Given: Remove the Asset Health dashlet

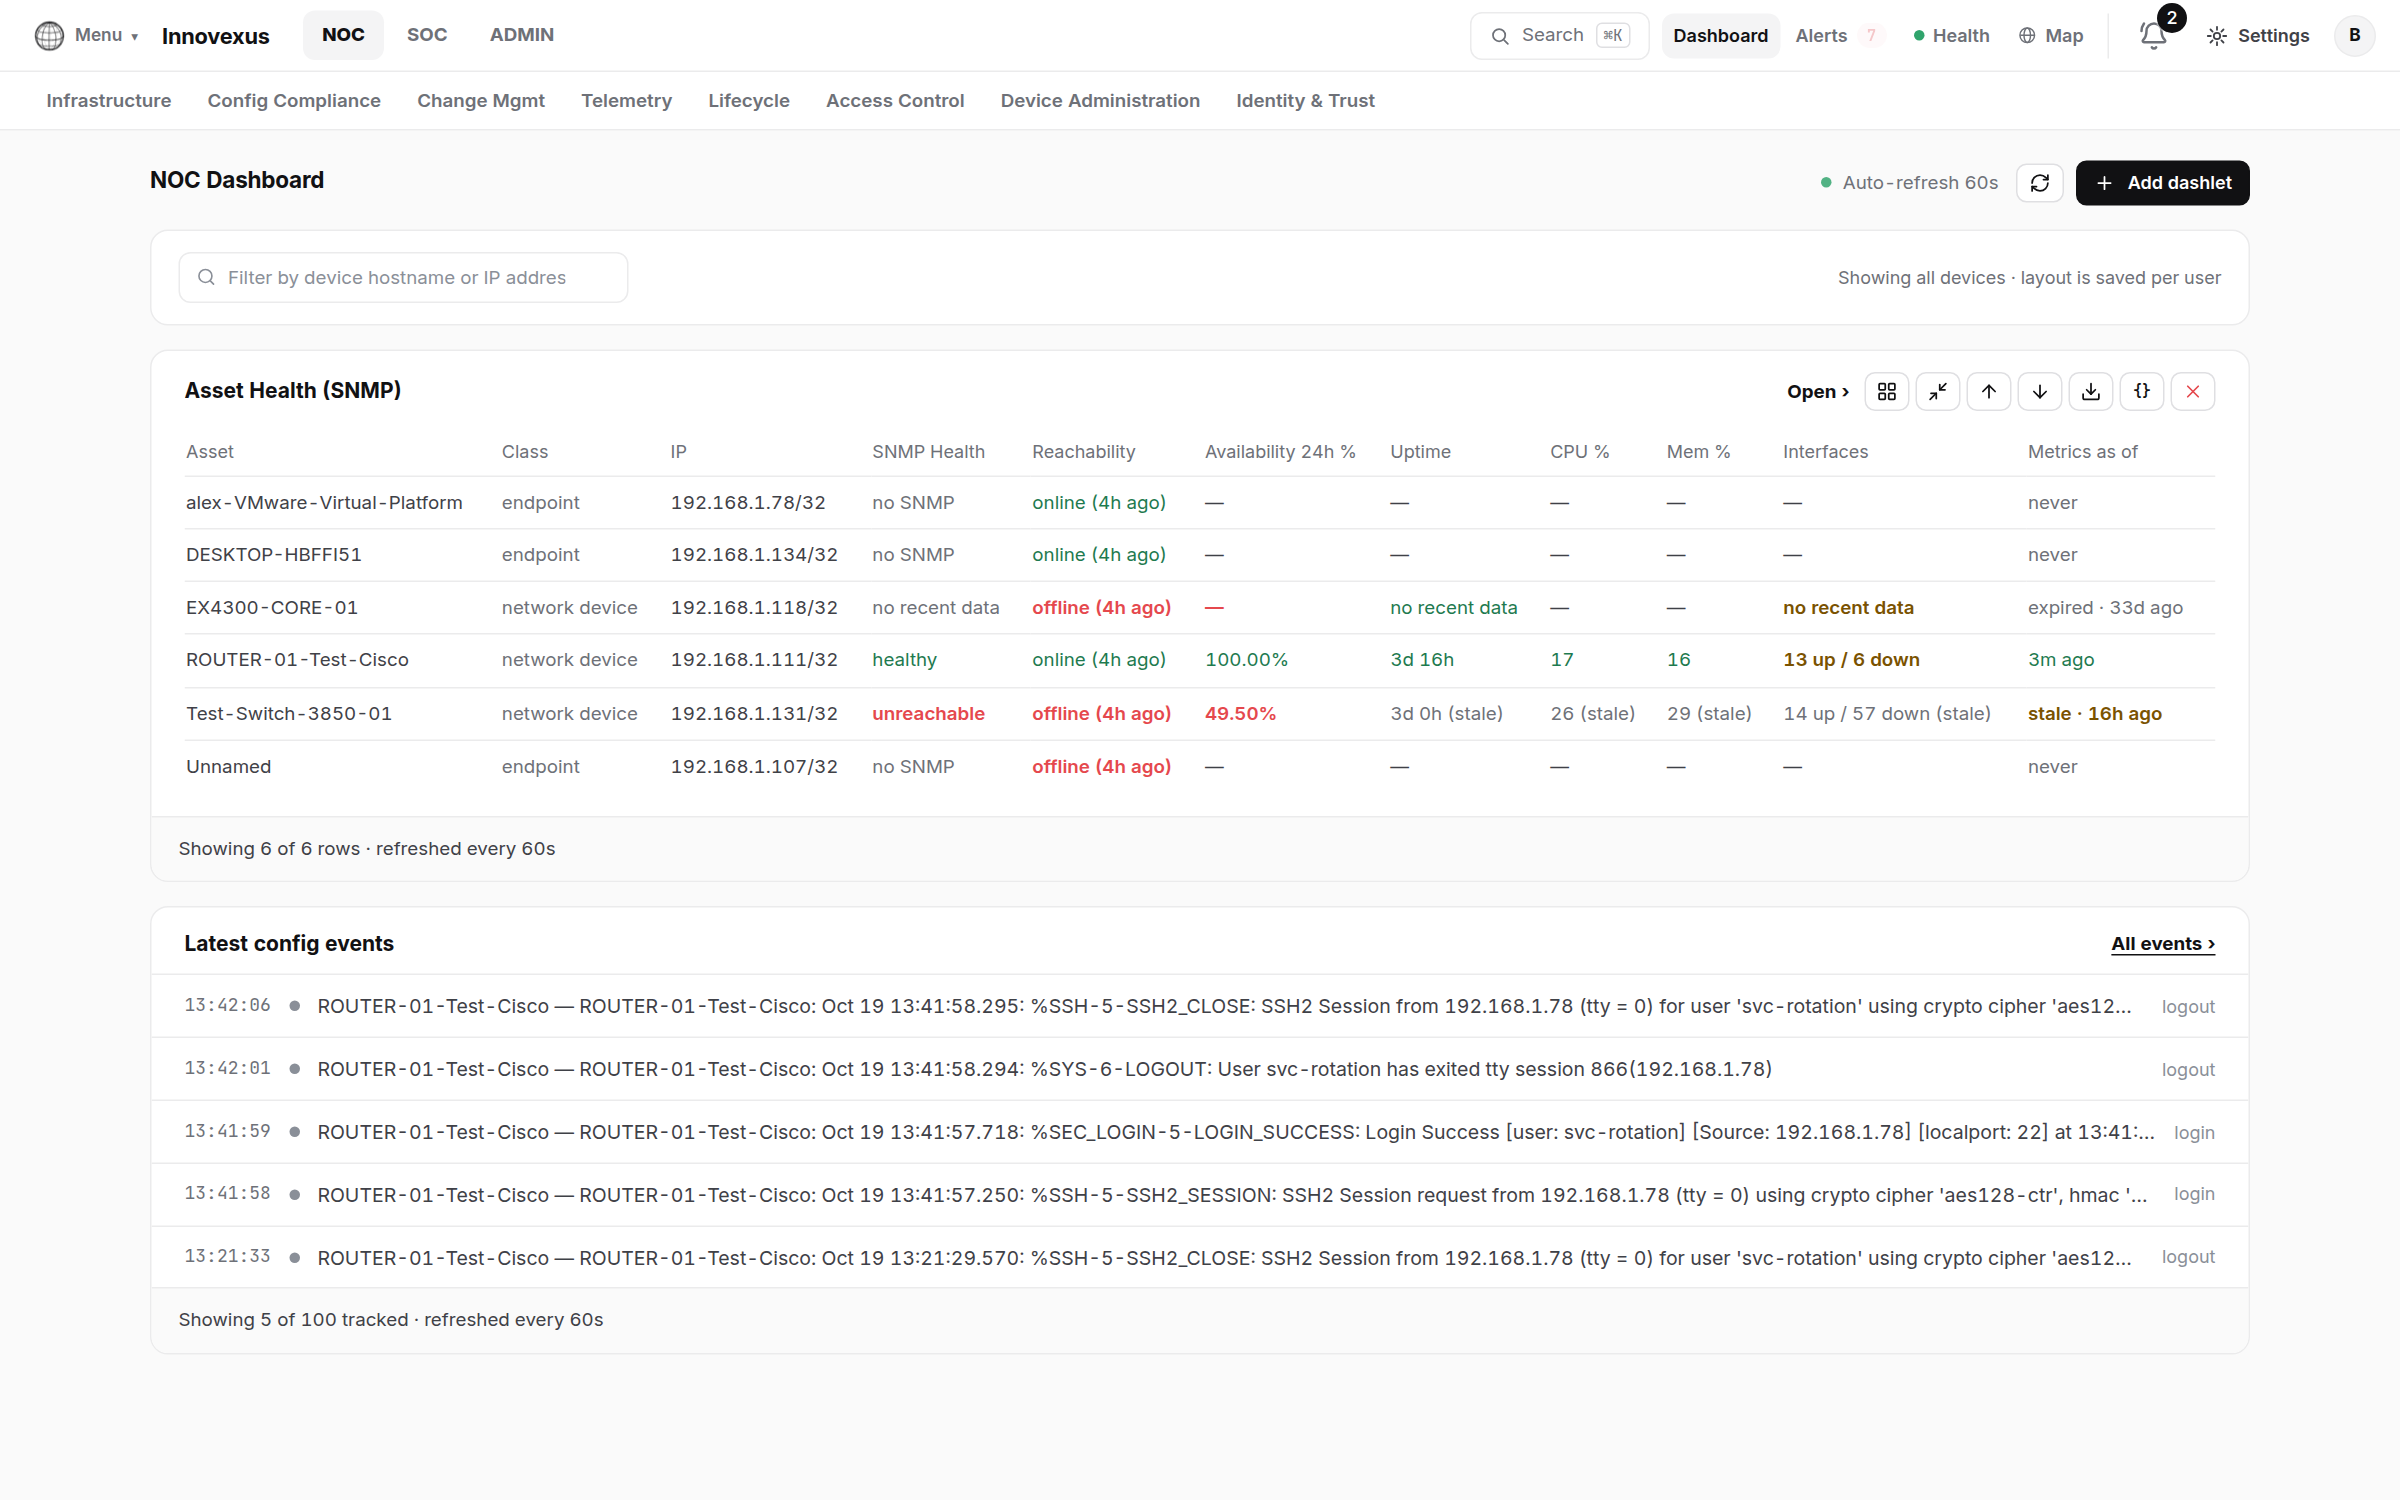Looking at the screenshot, I should 2193,392.
